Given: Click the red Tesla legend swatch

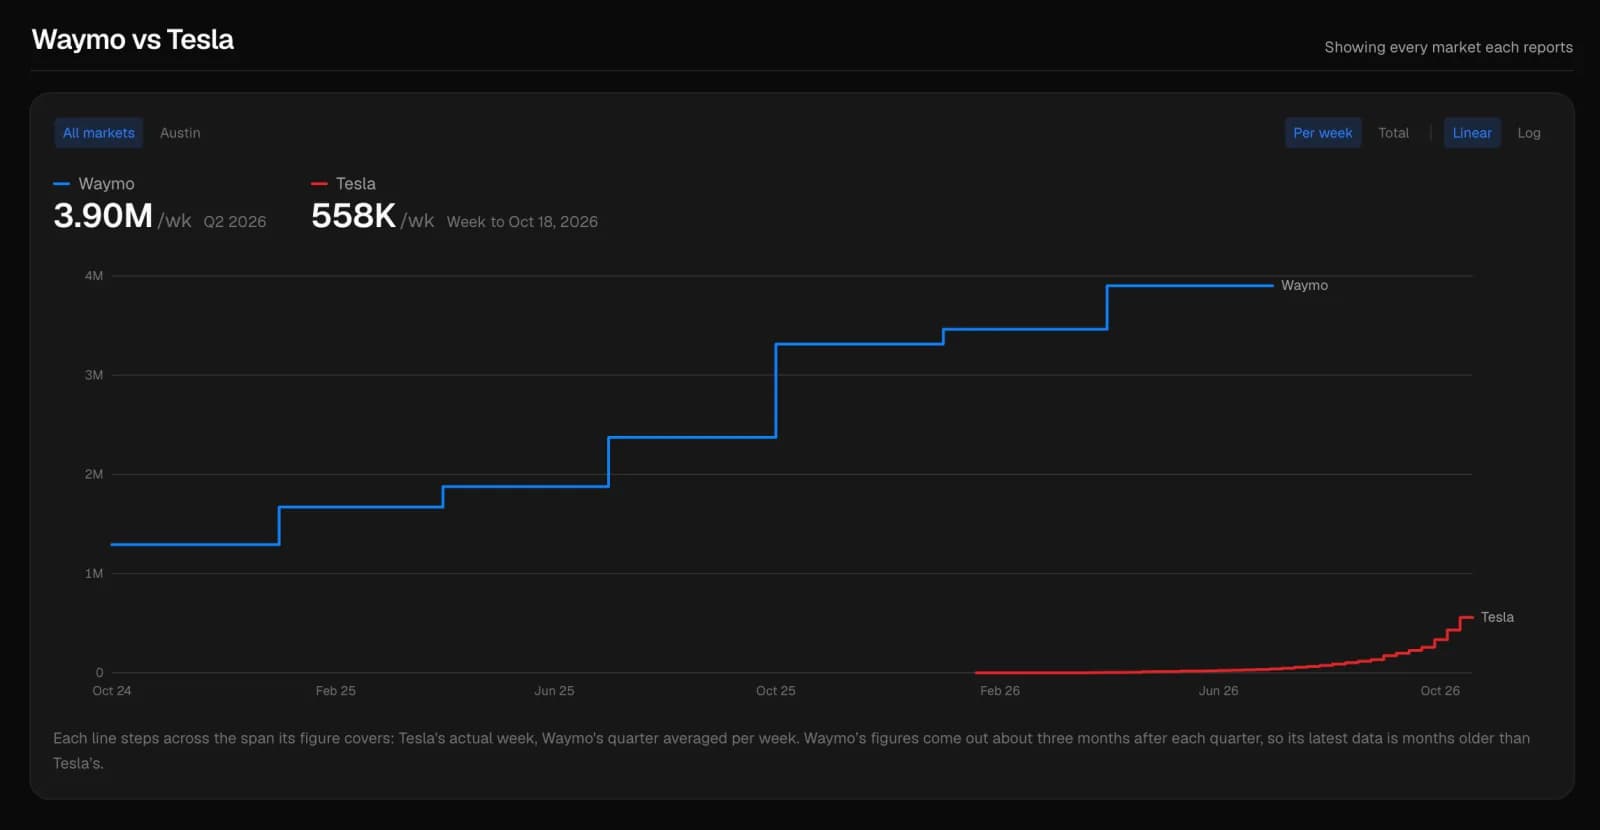Looking at the screenshot, I should pyautogui.click(x=319, y=184).
